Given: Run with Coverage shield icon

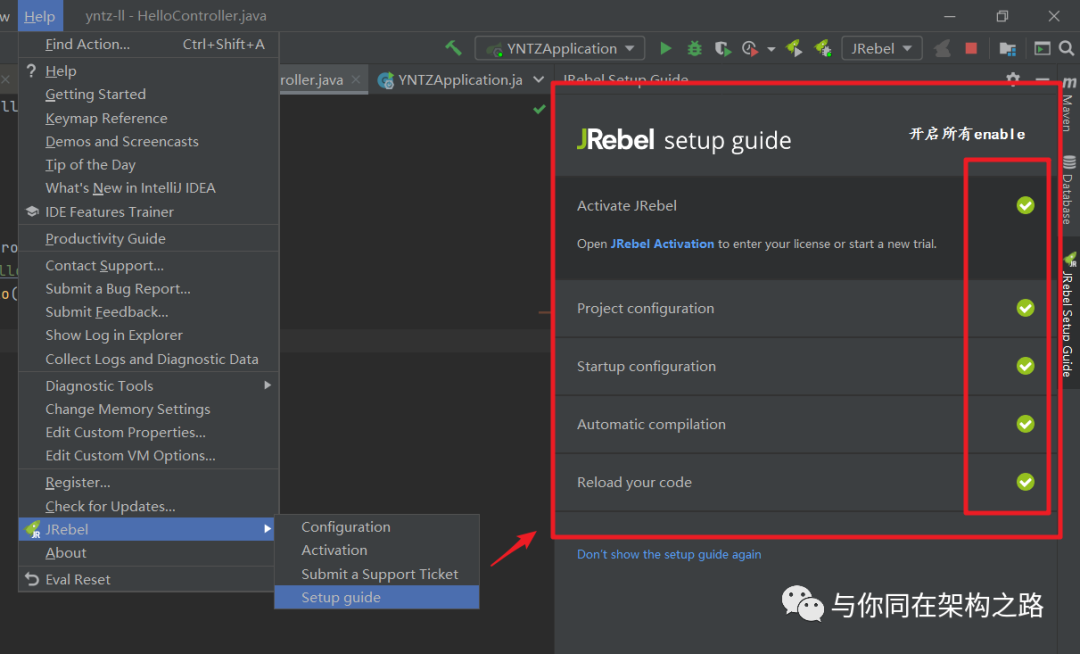Looking at the screenshot, I should 722,49.
